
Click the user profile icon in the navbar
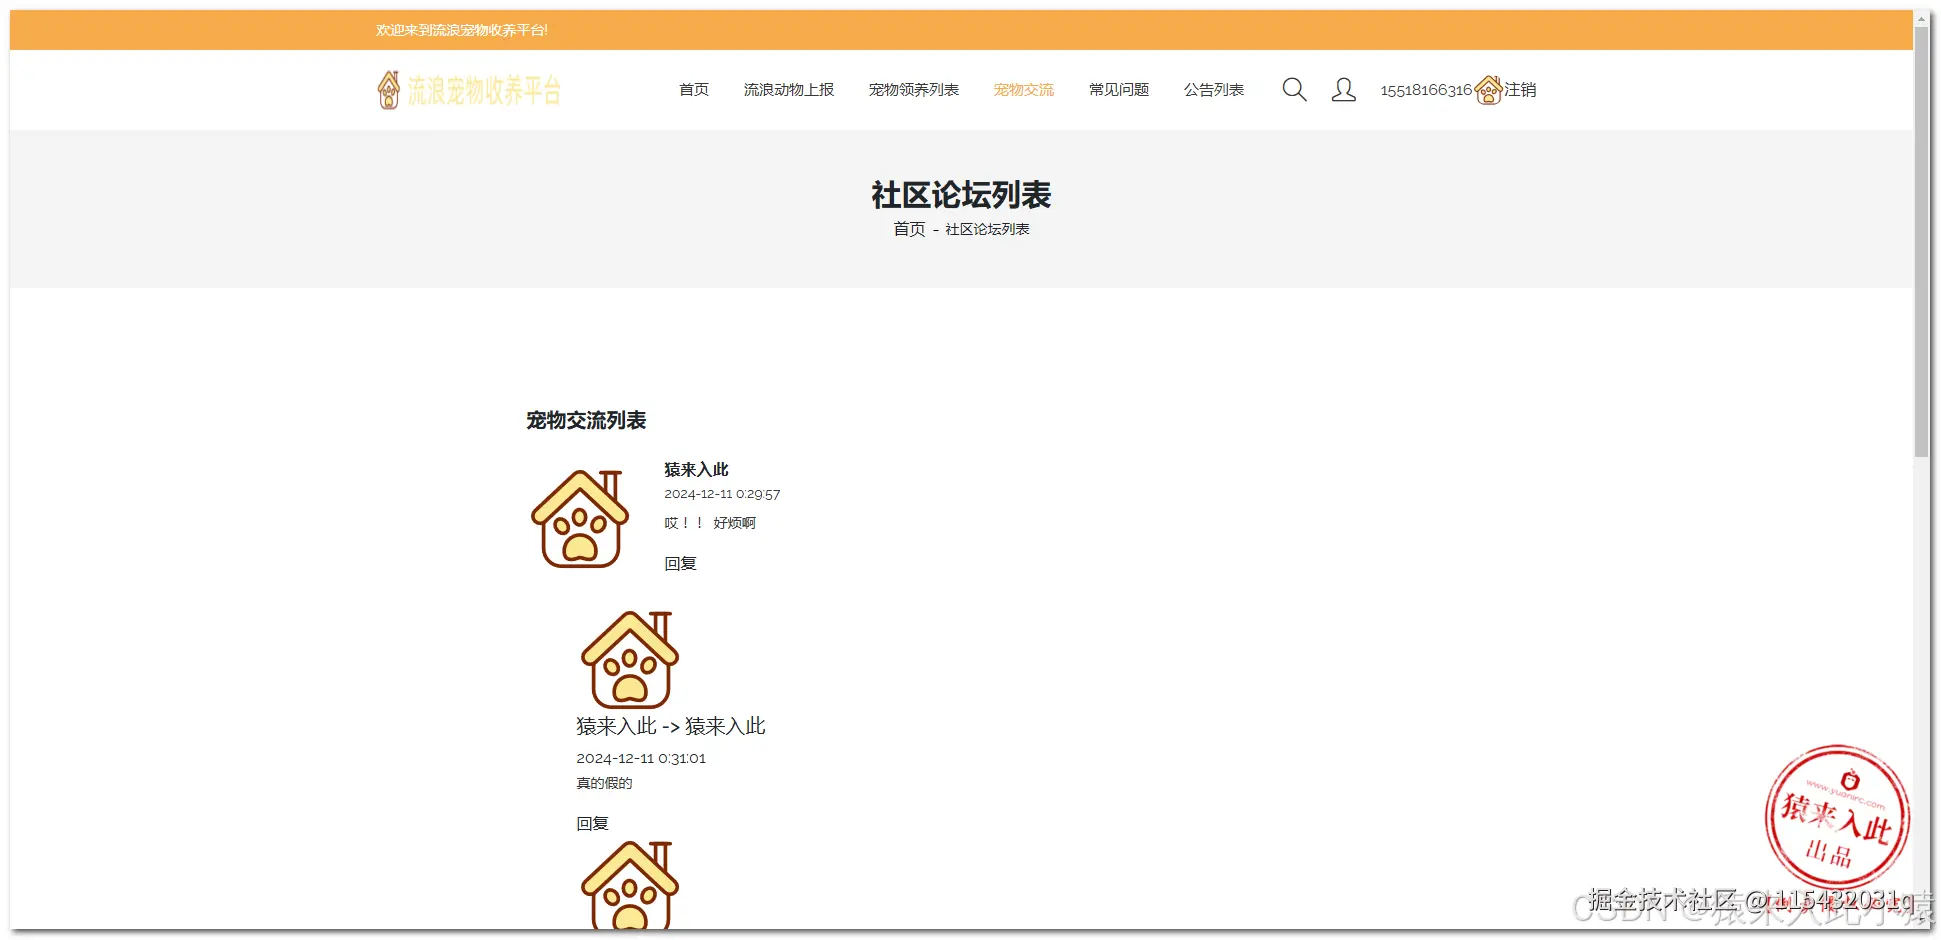[1344, 89]
